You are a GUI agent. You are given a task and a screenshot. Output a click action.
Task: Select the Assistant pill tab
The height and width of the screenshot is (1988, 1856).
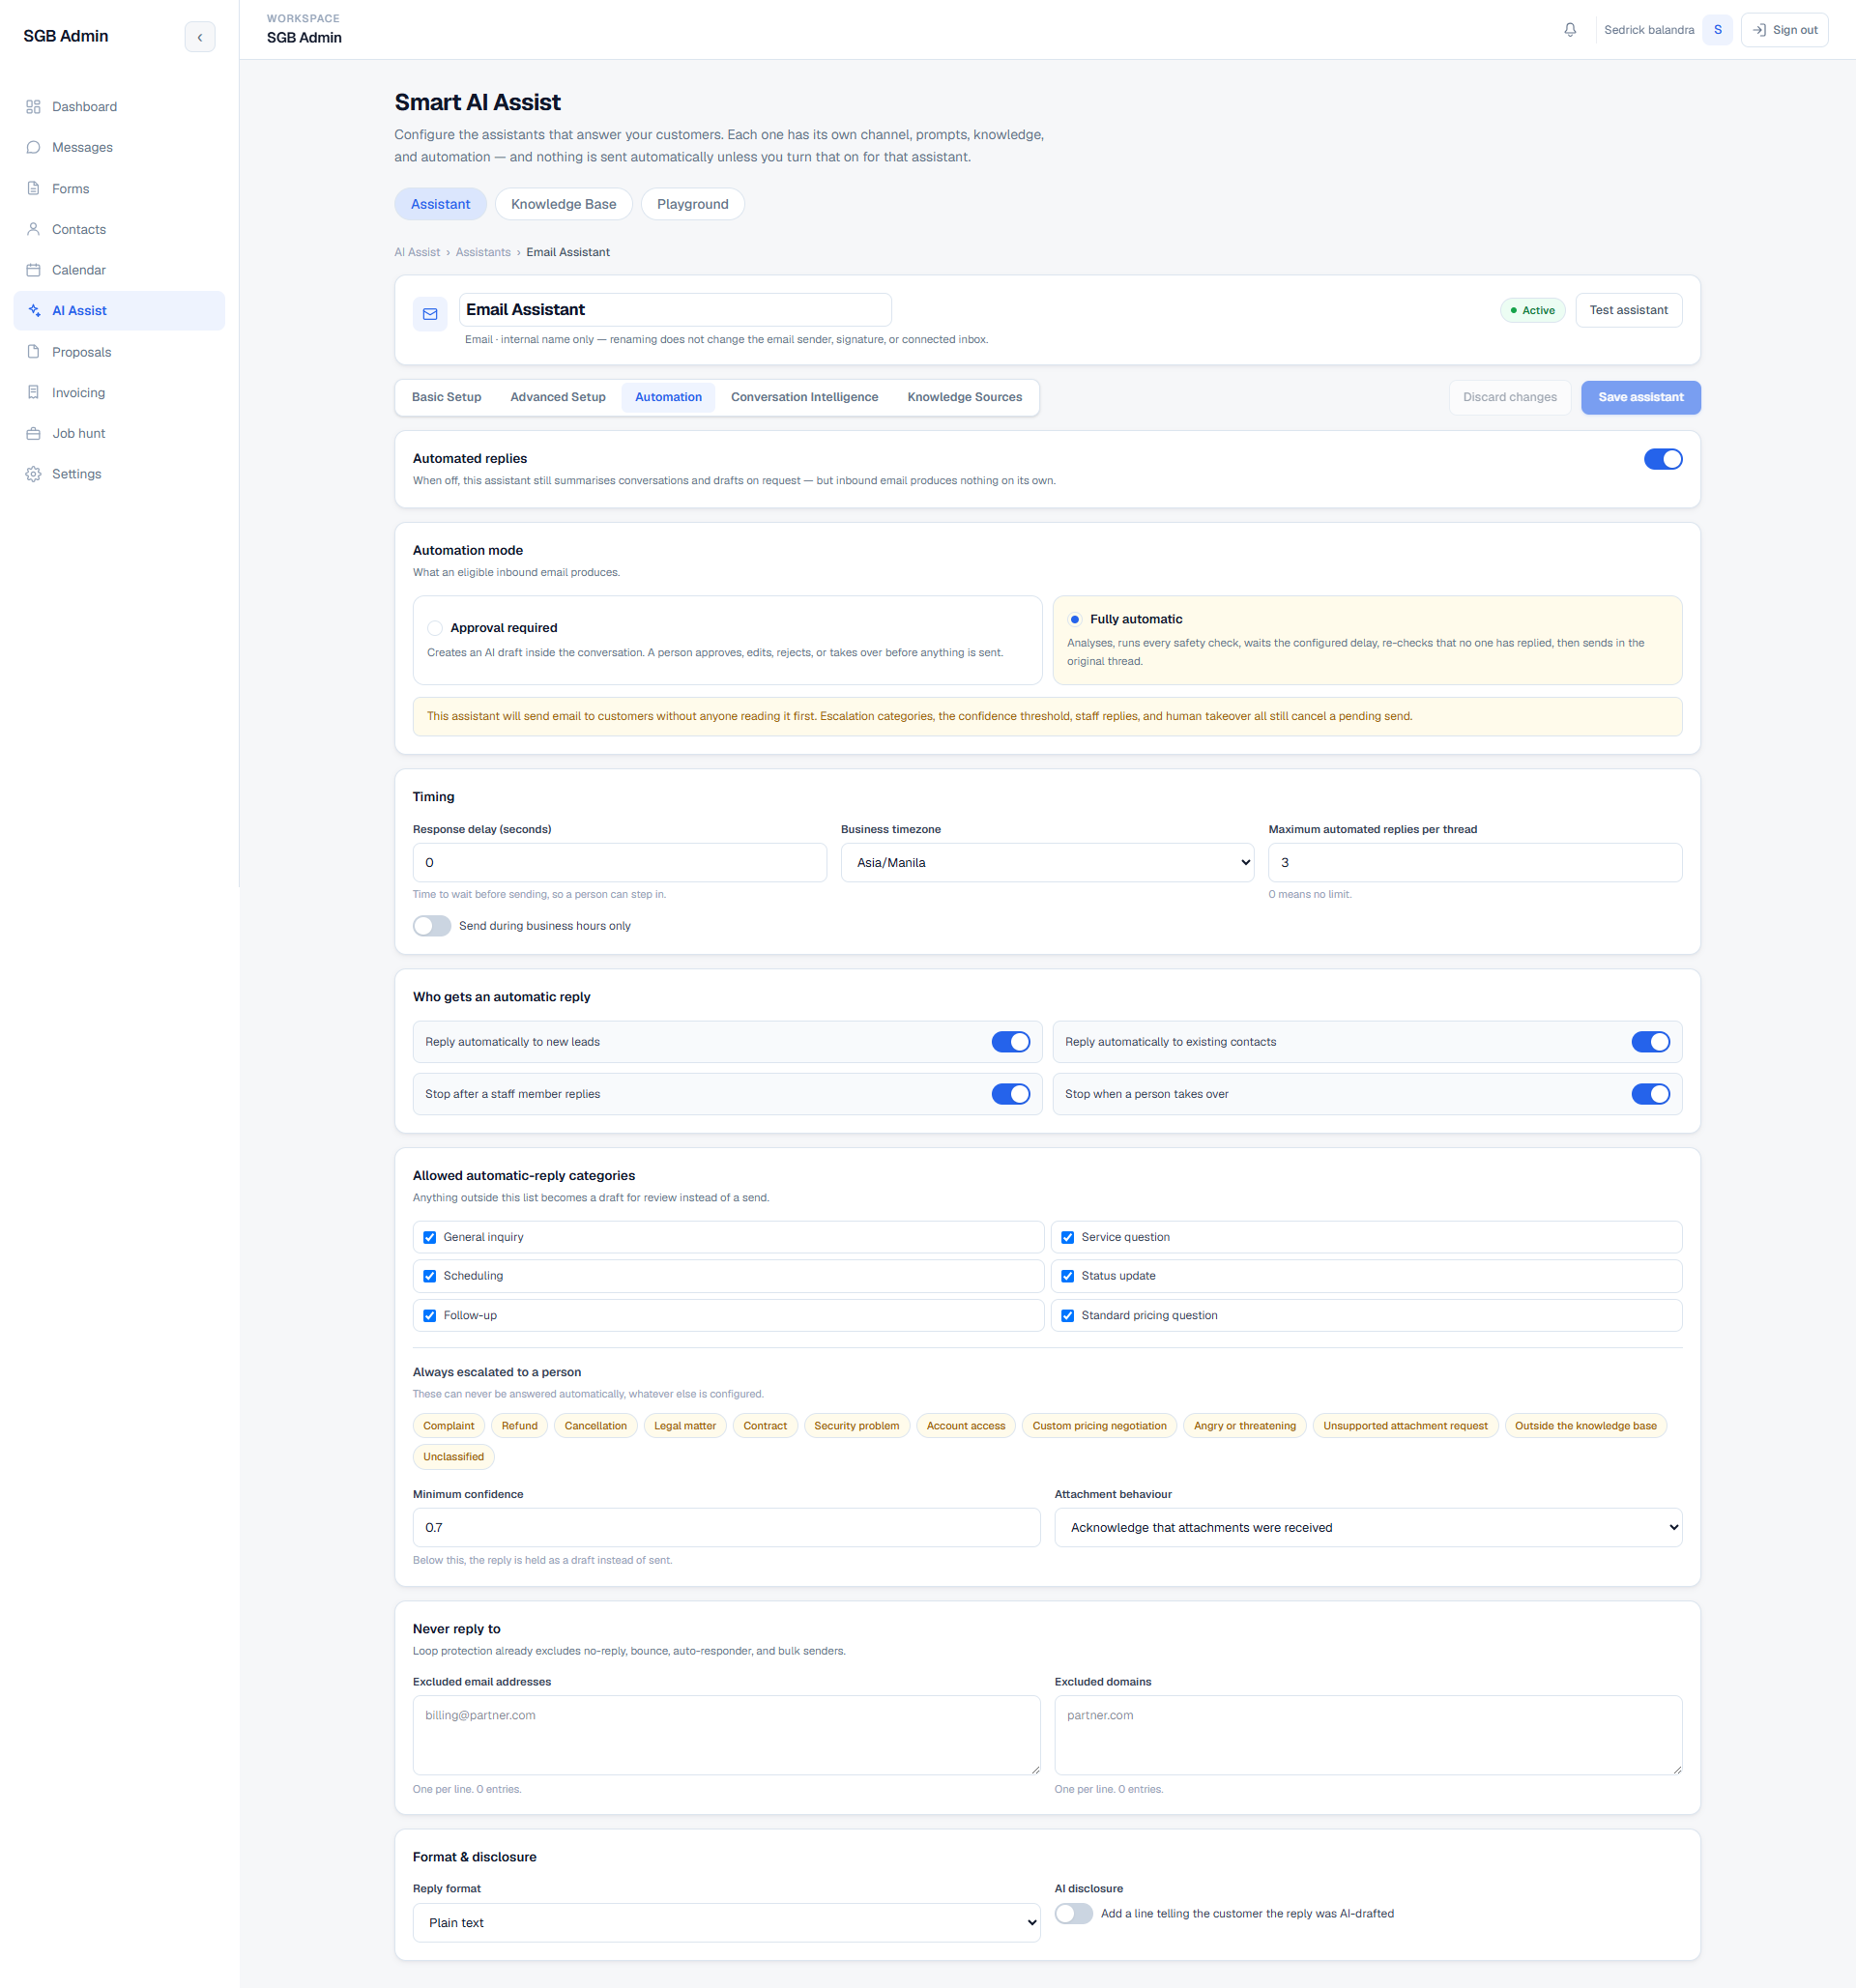click(440, 204)
